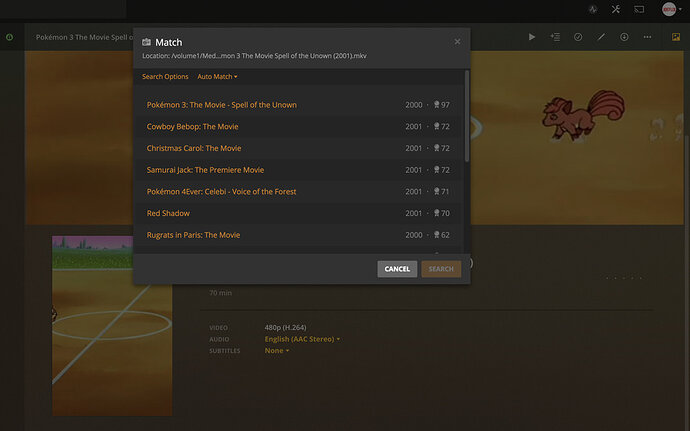Click the SEARCH button
The width and height of the screenshot is (690, 431).
pos(441,269)
